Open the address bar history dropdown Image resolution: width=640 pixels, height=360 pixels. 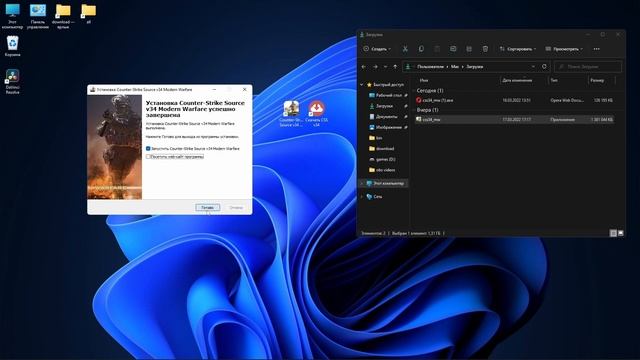tap(533, 67)
